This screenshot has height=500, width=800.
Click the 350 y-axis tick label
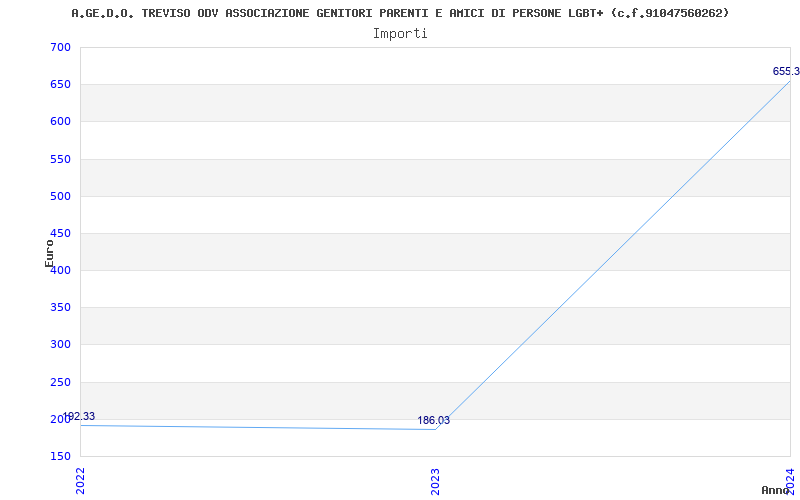[x=60, y=308]
